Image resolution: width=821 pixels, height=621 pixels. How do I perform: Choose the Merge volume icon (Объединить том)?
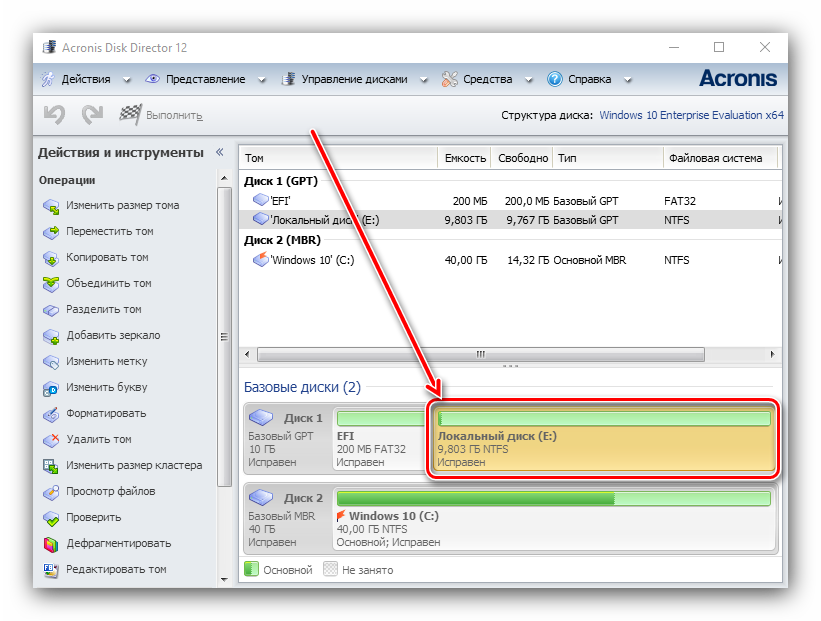tap(51, 284)
